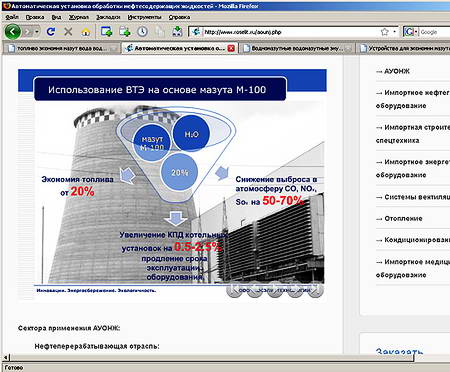Open Downloads toolbar icon
The image size is (450, 372).
[x=177, y=32]
